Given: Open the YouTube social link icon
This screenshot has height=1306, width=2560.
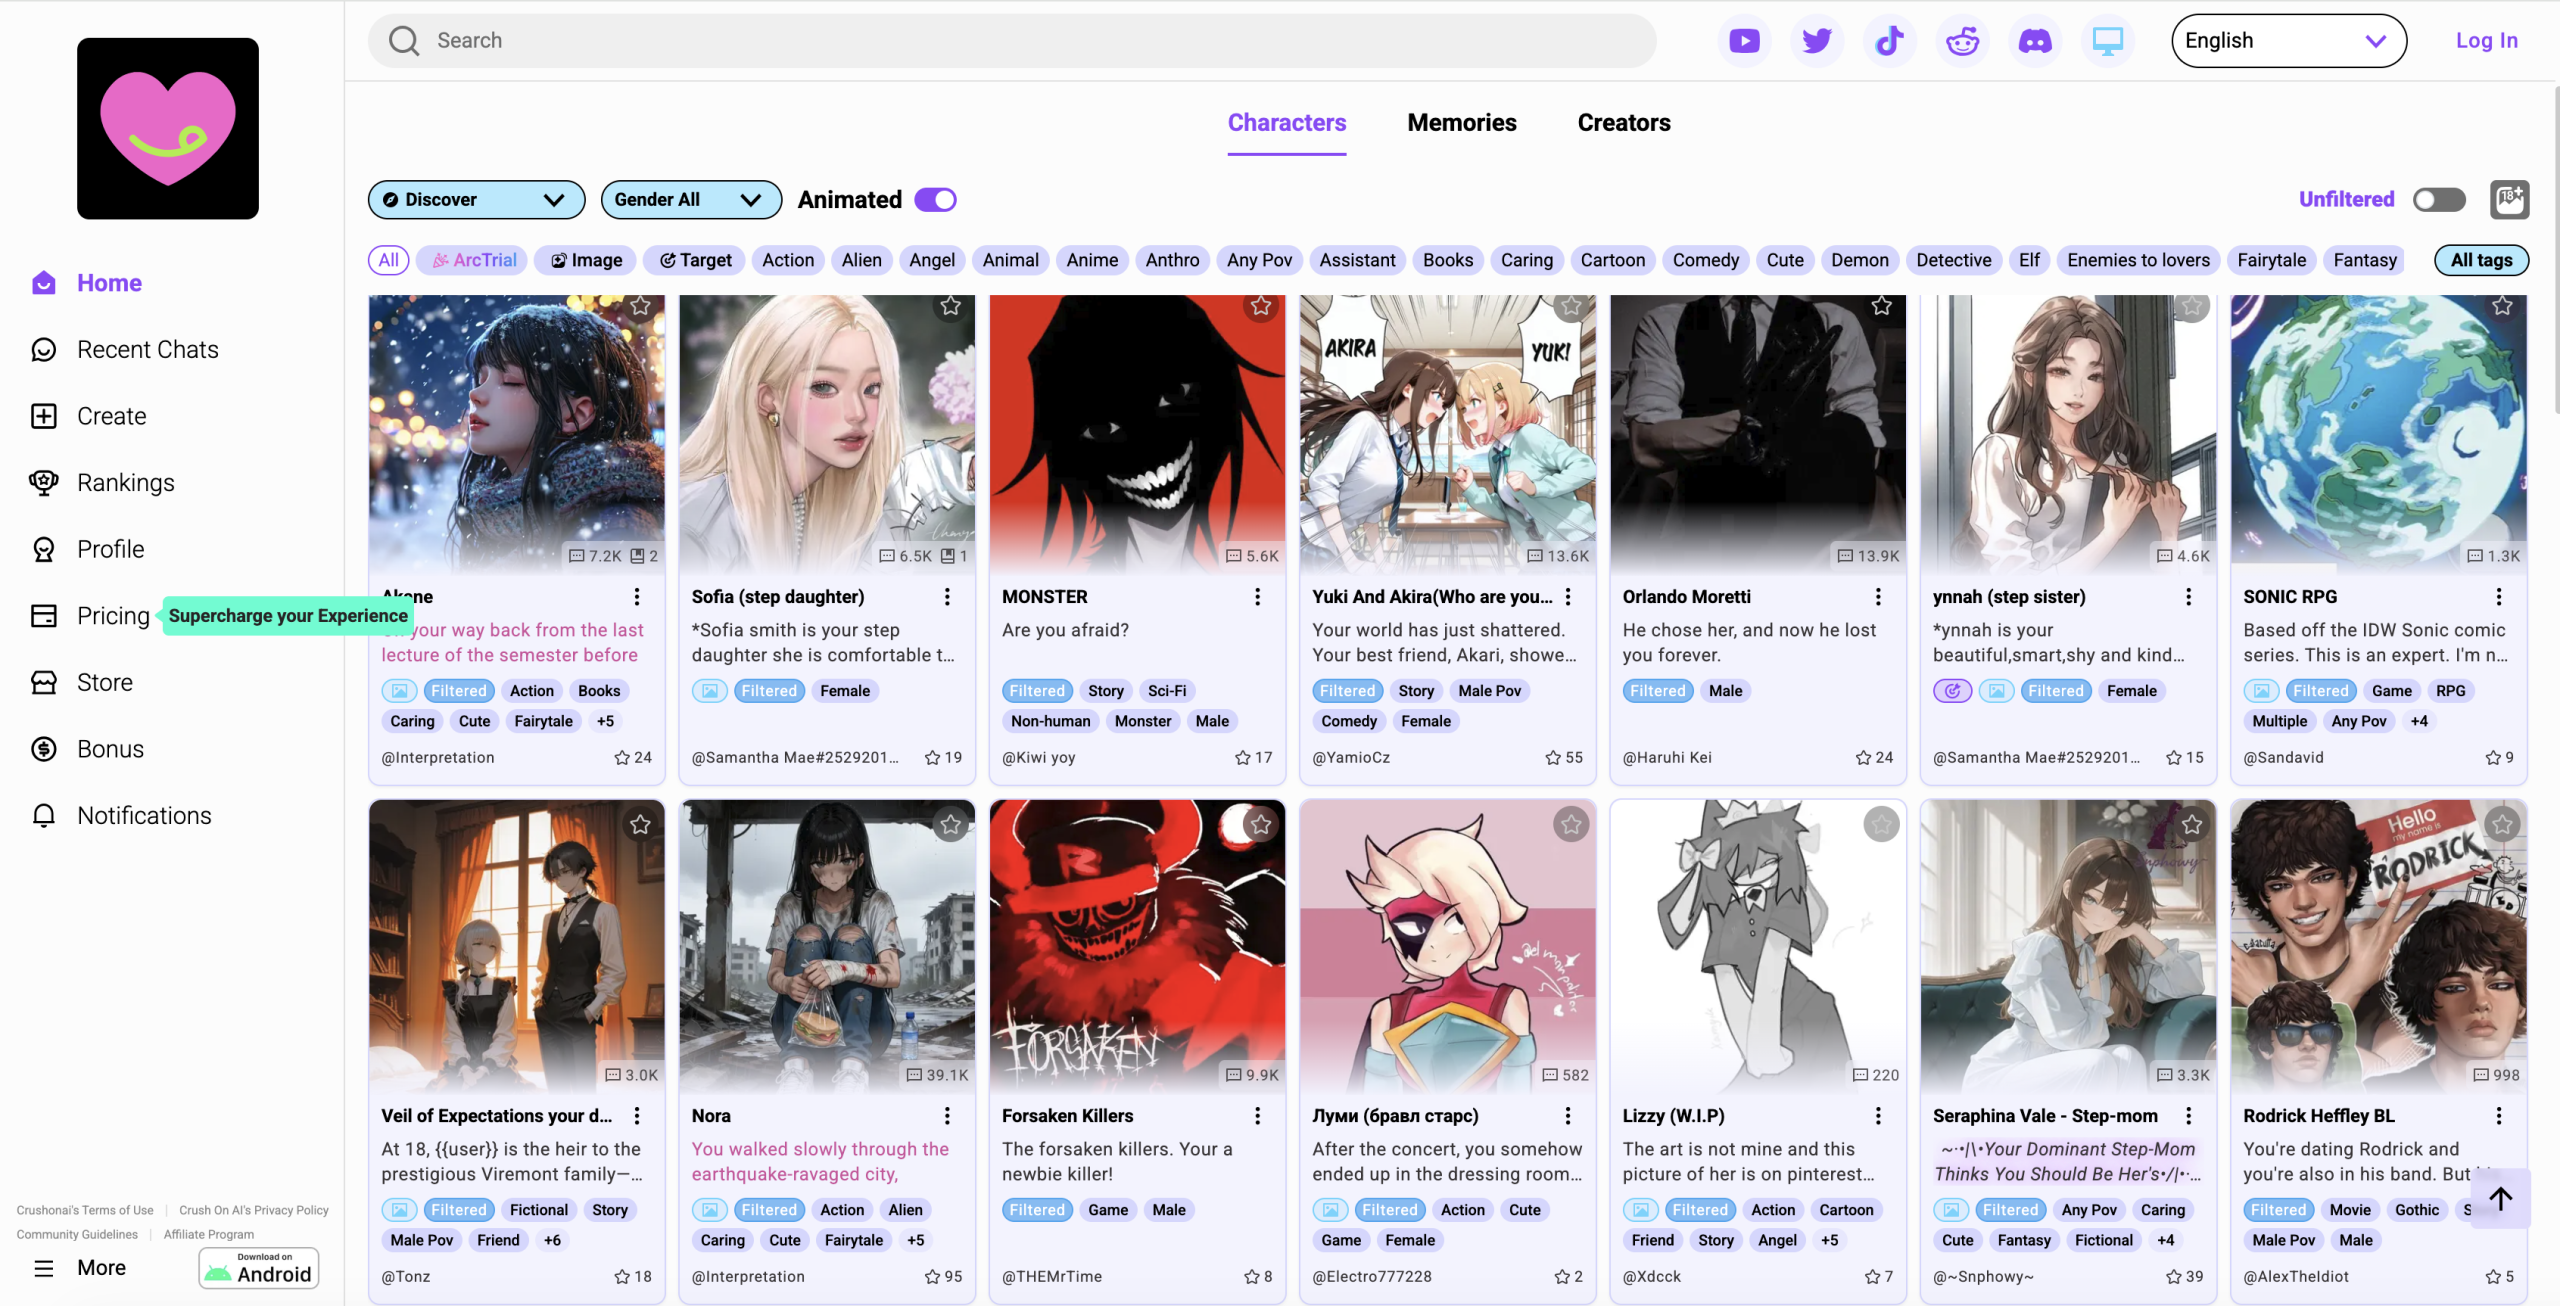Looking at the screenshot, I should coord(1744,41).
